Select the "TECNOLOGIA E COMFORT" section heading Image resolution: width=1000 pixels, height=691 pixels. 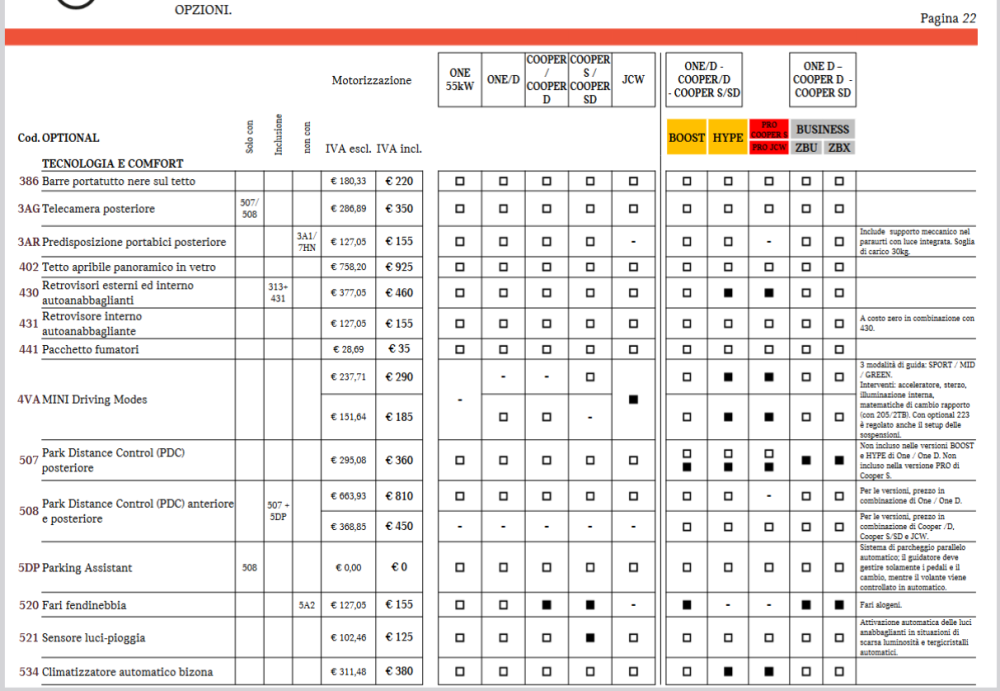(x=113, y=163)
